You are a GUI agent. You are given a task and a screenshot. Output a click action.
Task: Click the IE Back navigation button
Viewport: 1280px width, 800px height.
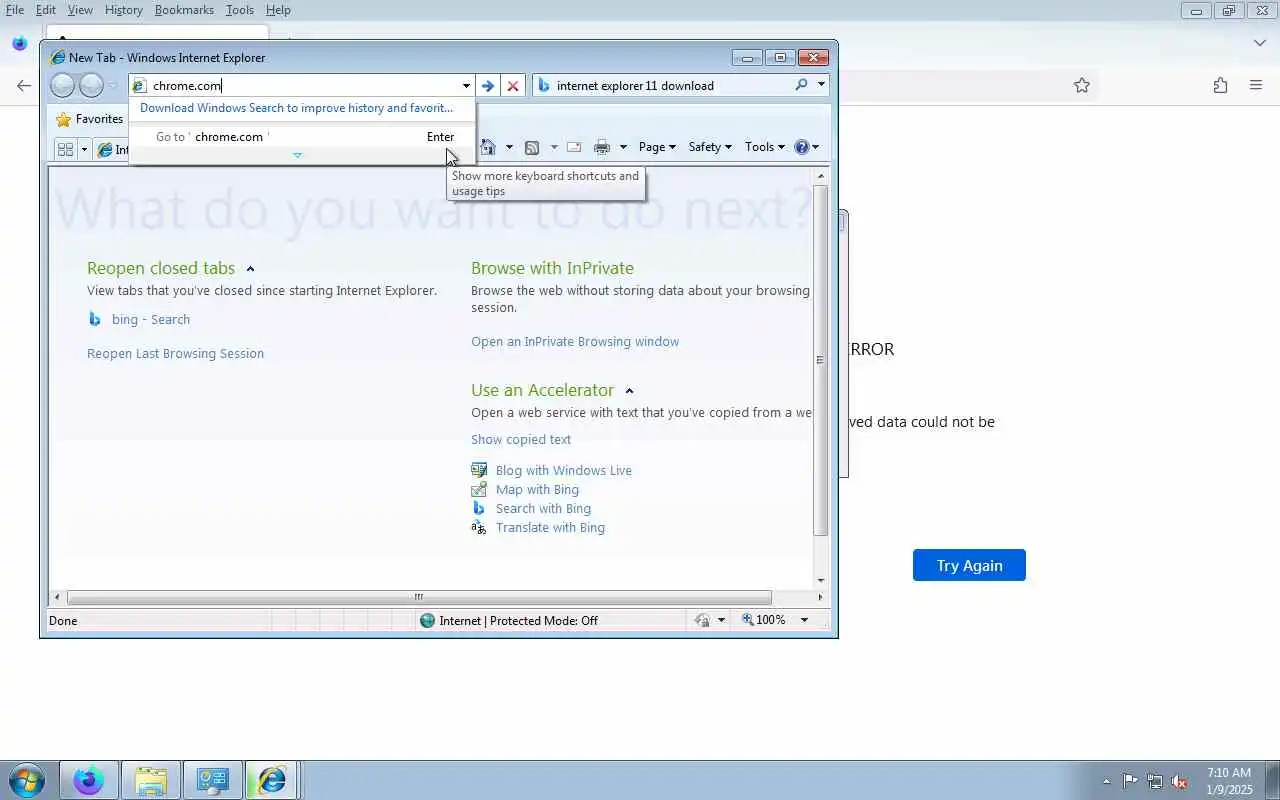click(x=62, y=86)
